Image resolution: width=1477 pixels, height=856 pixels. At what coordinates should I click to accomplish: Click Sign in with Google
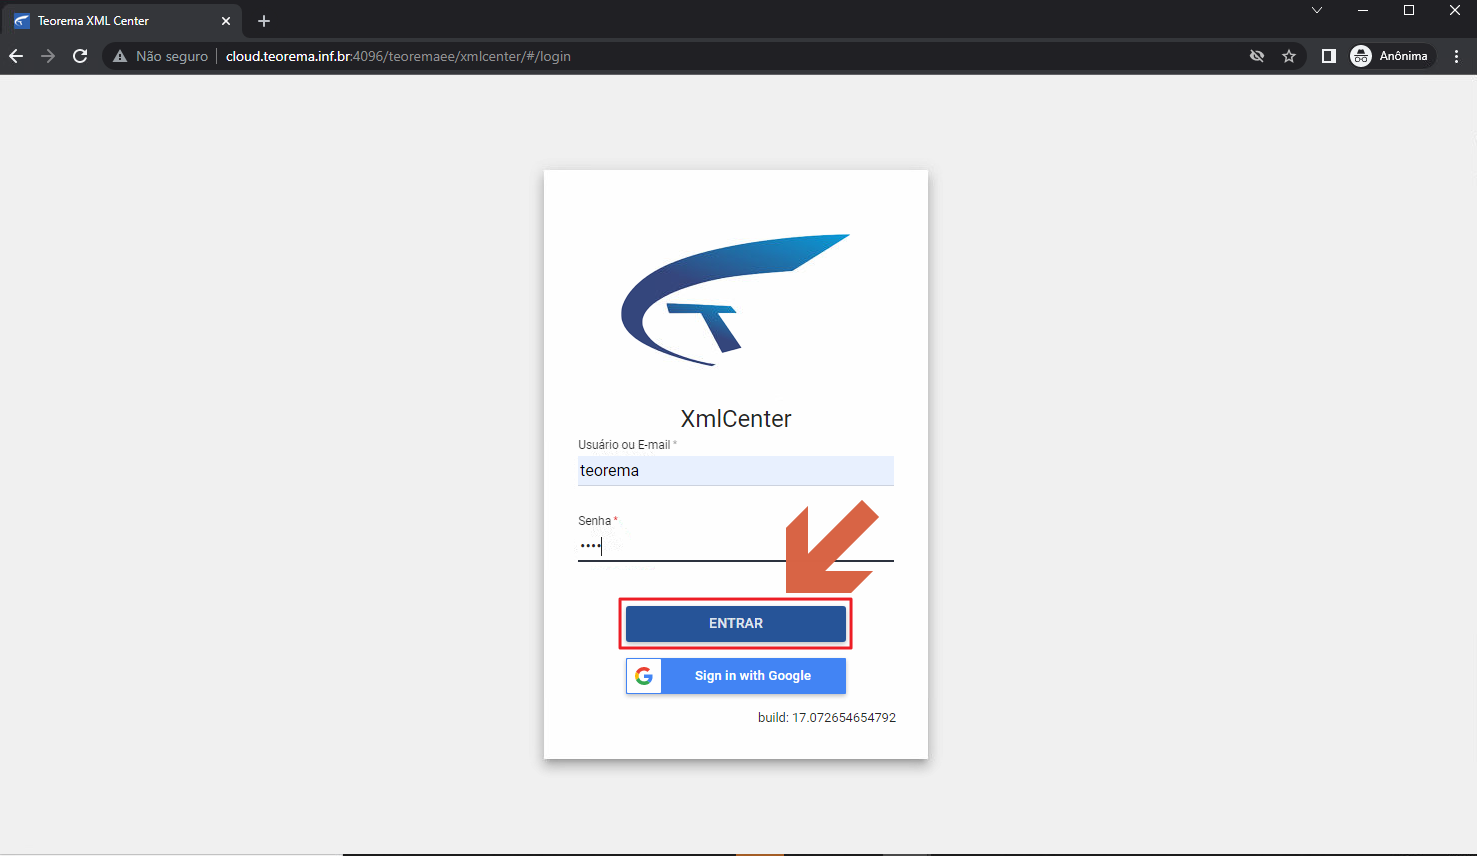click(736, 676)
